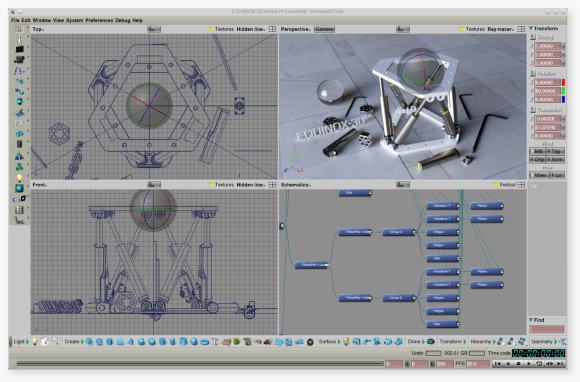Image resolution: width=580 pixels, height=382 pixels.
Task: Click the cone icon in Create toolbar
Action: pyautogui.click(x=131, y=342)
